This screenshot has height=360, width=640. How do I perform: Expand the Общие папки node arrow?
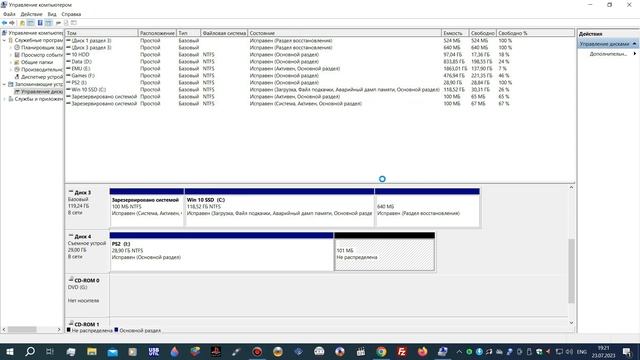(11, 62)
